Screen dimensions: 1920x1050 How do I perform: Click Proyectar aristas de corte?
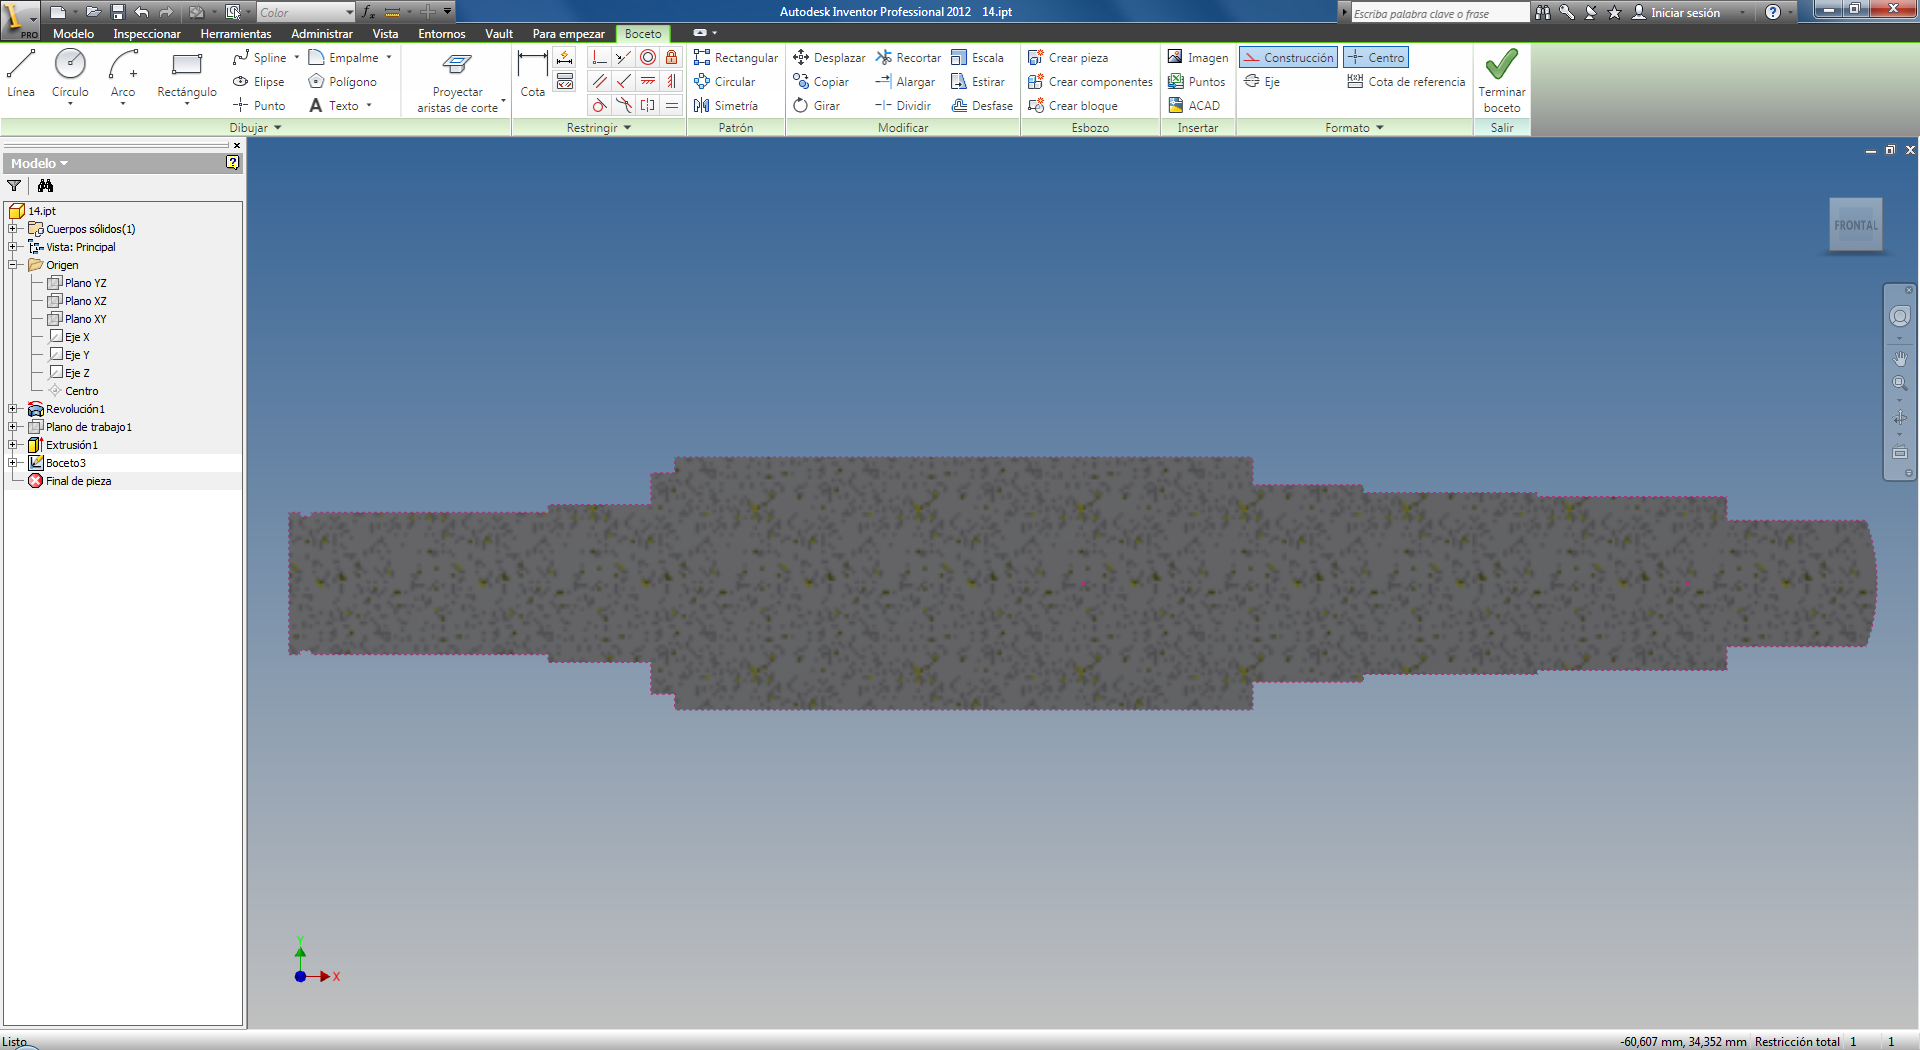tap(457, 82)
